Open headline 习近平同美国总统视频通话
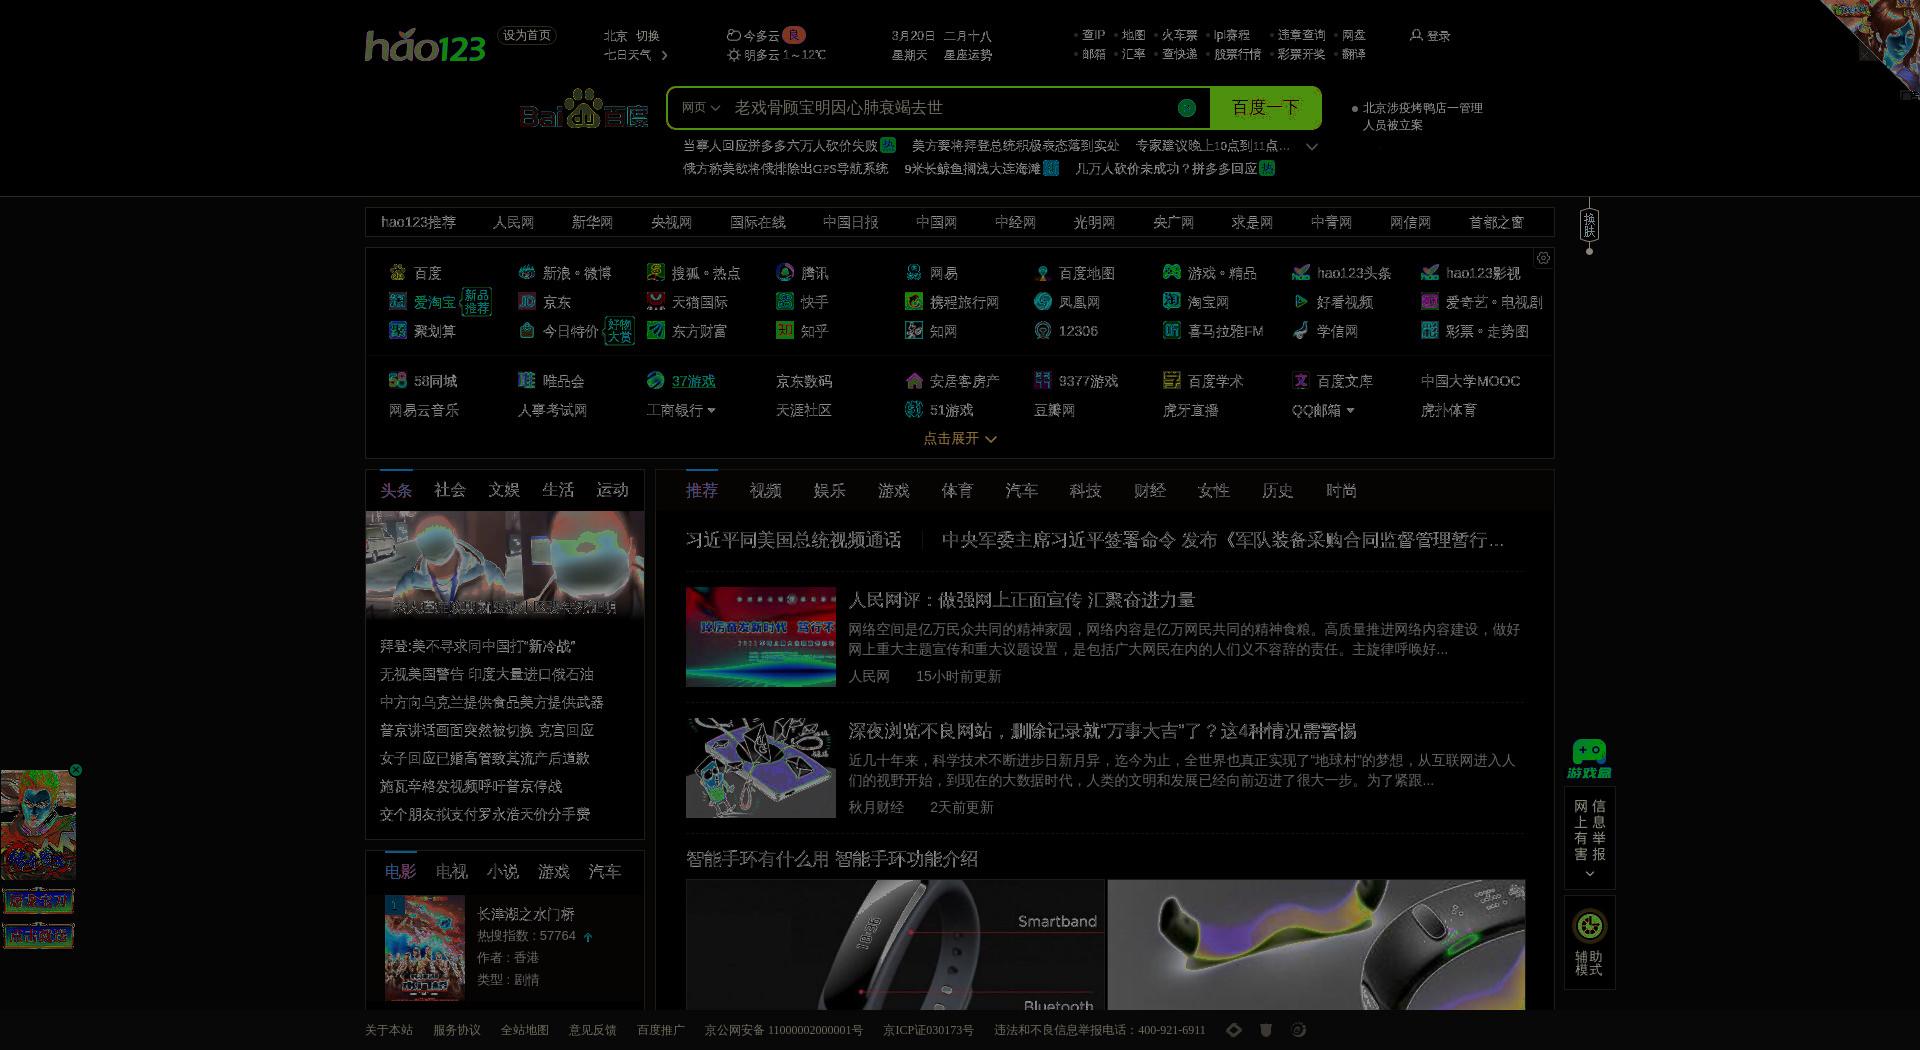This screenshot has height=1050, width=1920. [x=794, y=540]
